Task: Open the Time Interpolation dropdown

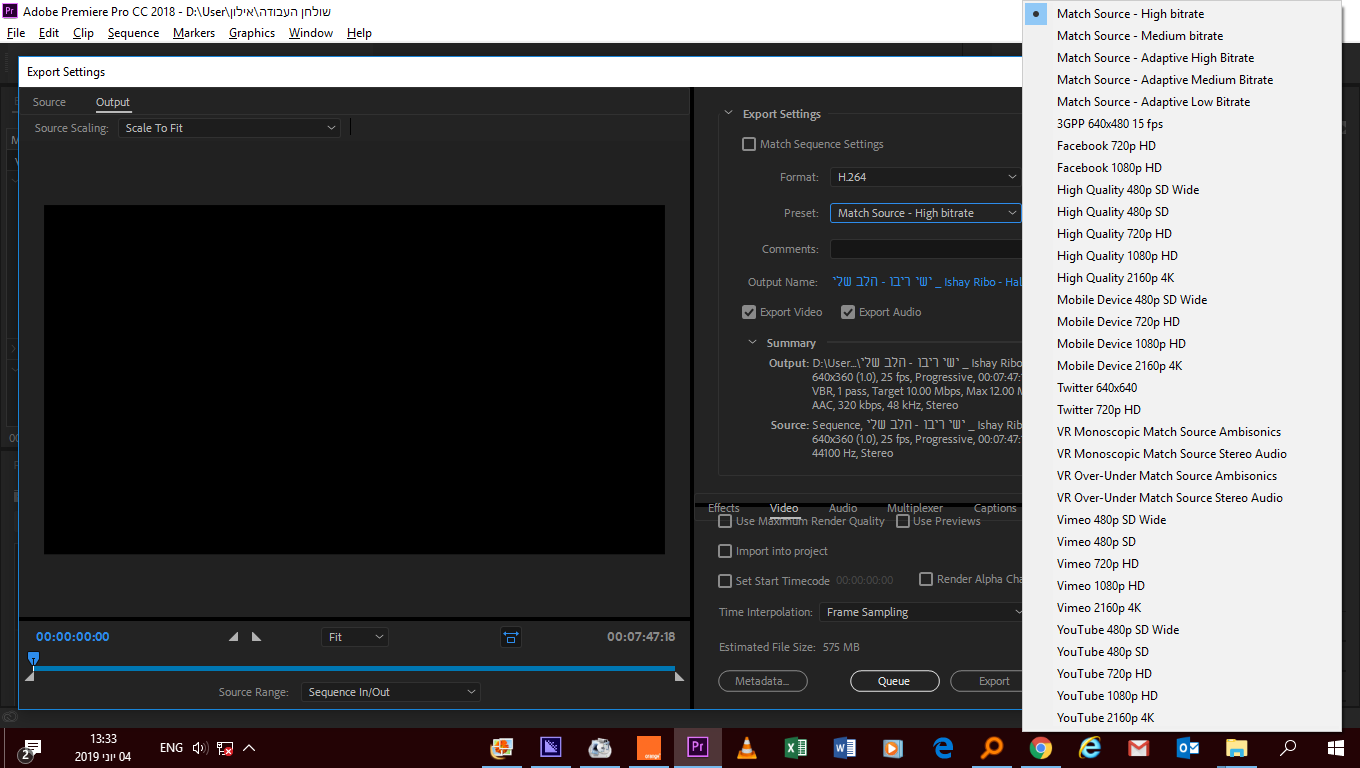Action: [922, 612]
